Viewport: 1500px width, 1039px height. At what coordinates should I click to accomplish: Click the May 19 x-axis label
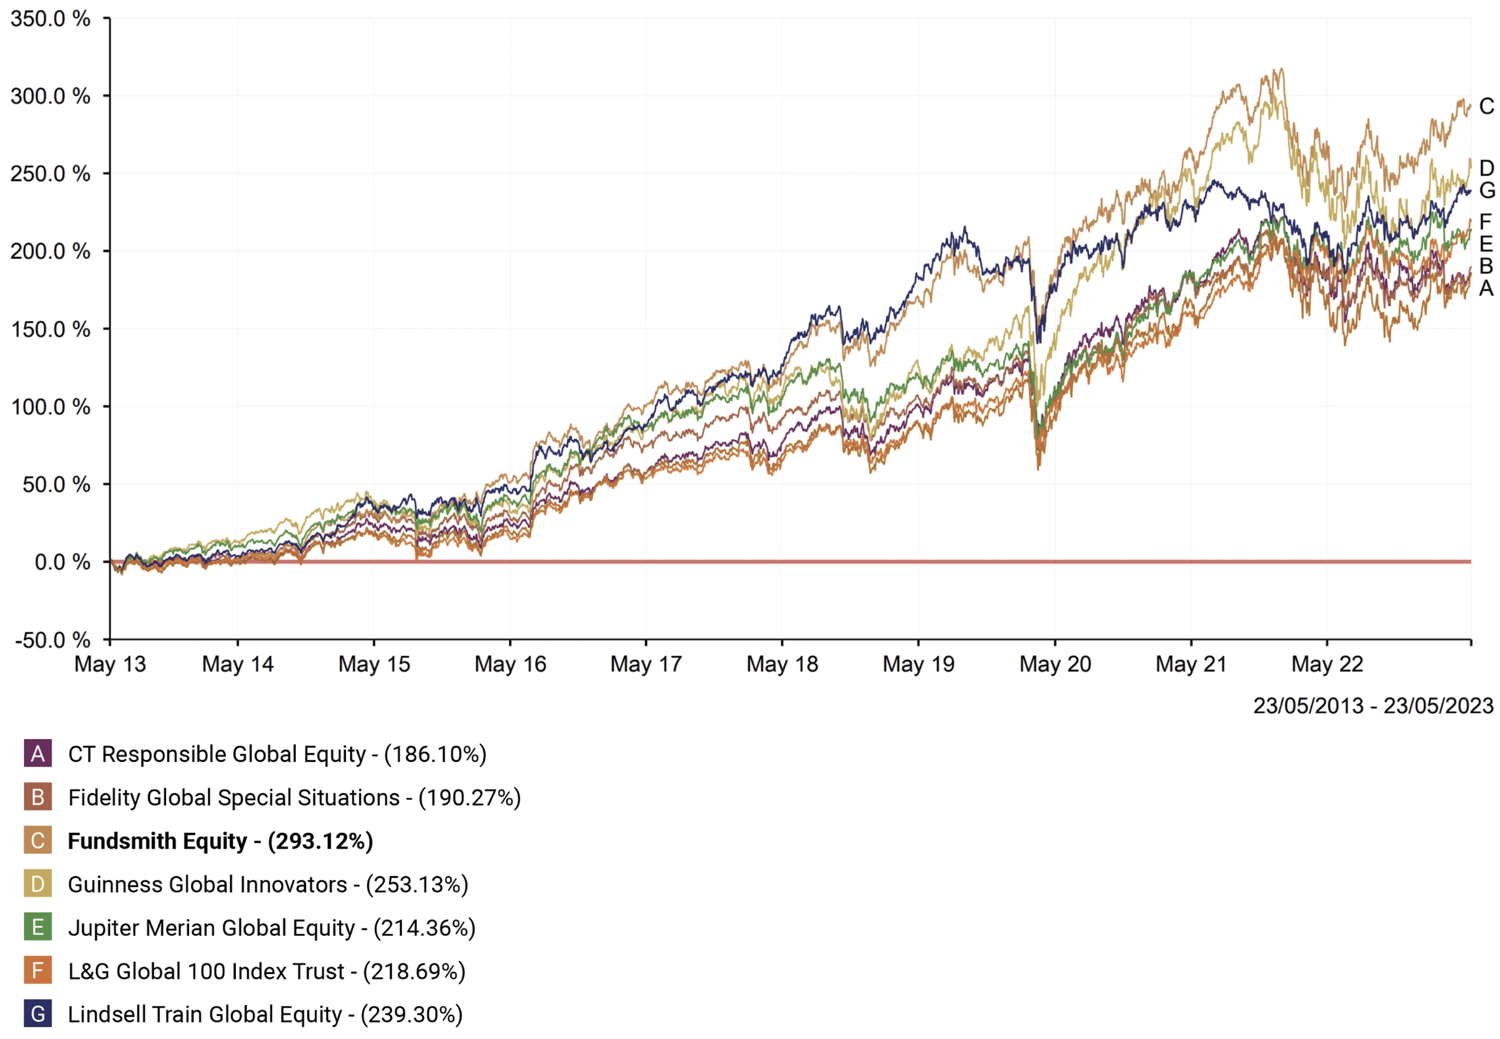coord(918,664)
